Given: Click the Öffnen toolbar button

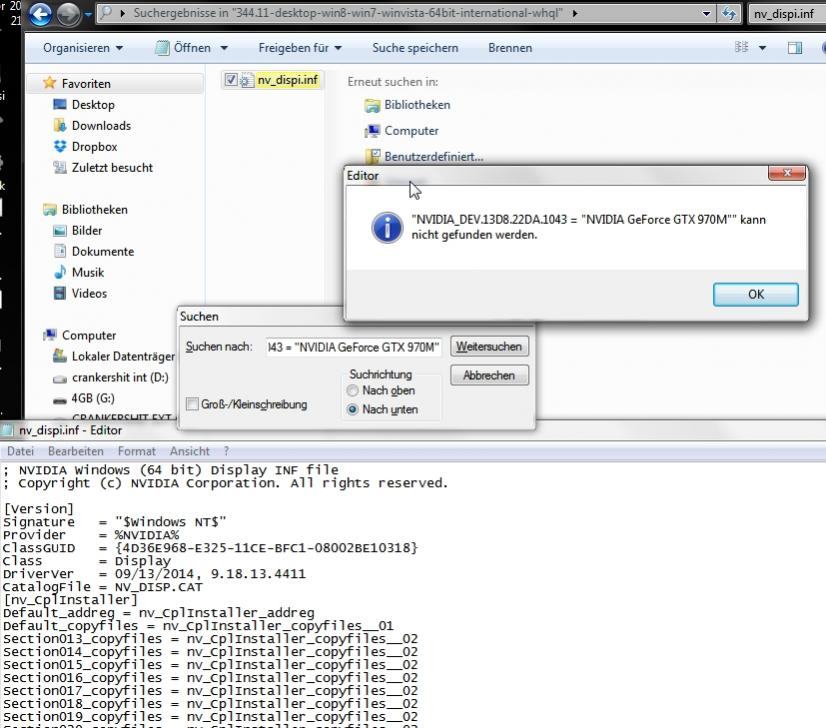Looking at the screenshot, I should (x=183, y=48).
